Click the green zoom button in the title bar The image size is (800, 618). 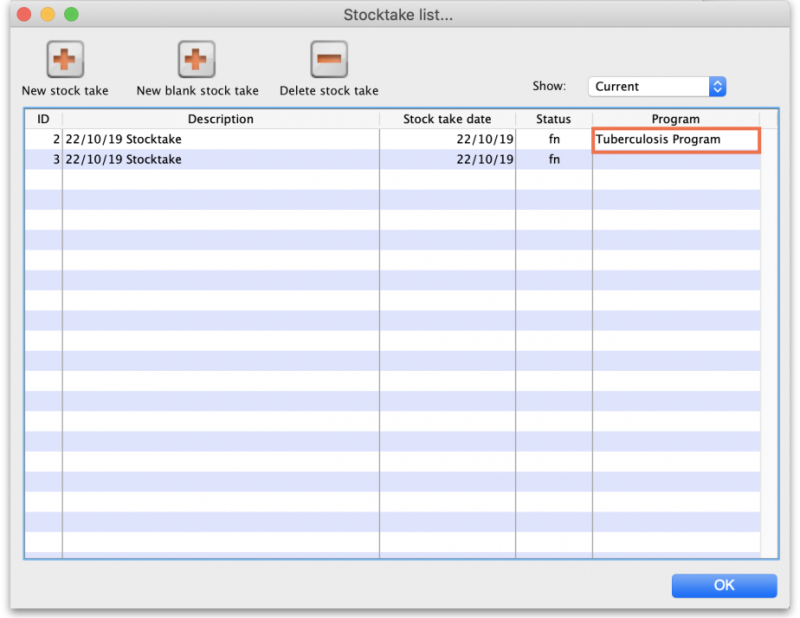(70, 15)
